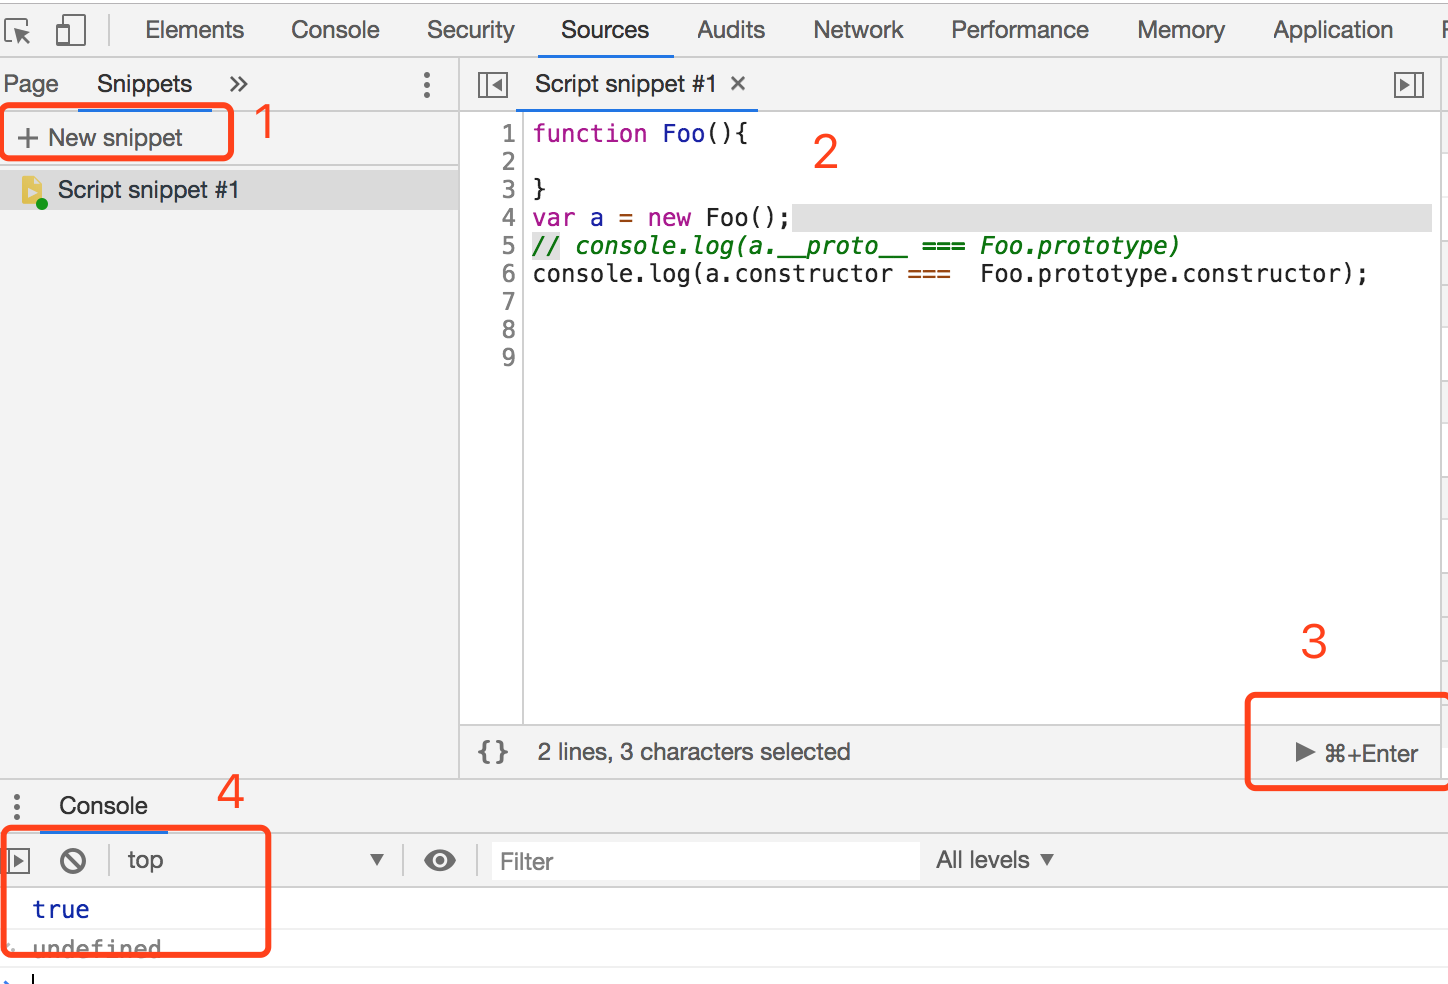Open the Performance tab
The width and height of the screenshot is (1448, 984).
click(1020, 30)
